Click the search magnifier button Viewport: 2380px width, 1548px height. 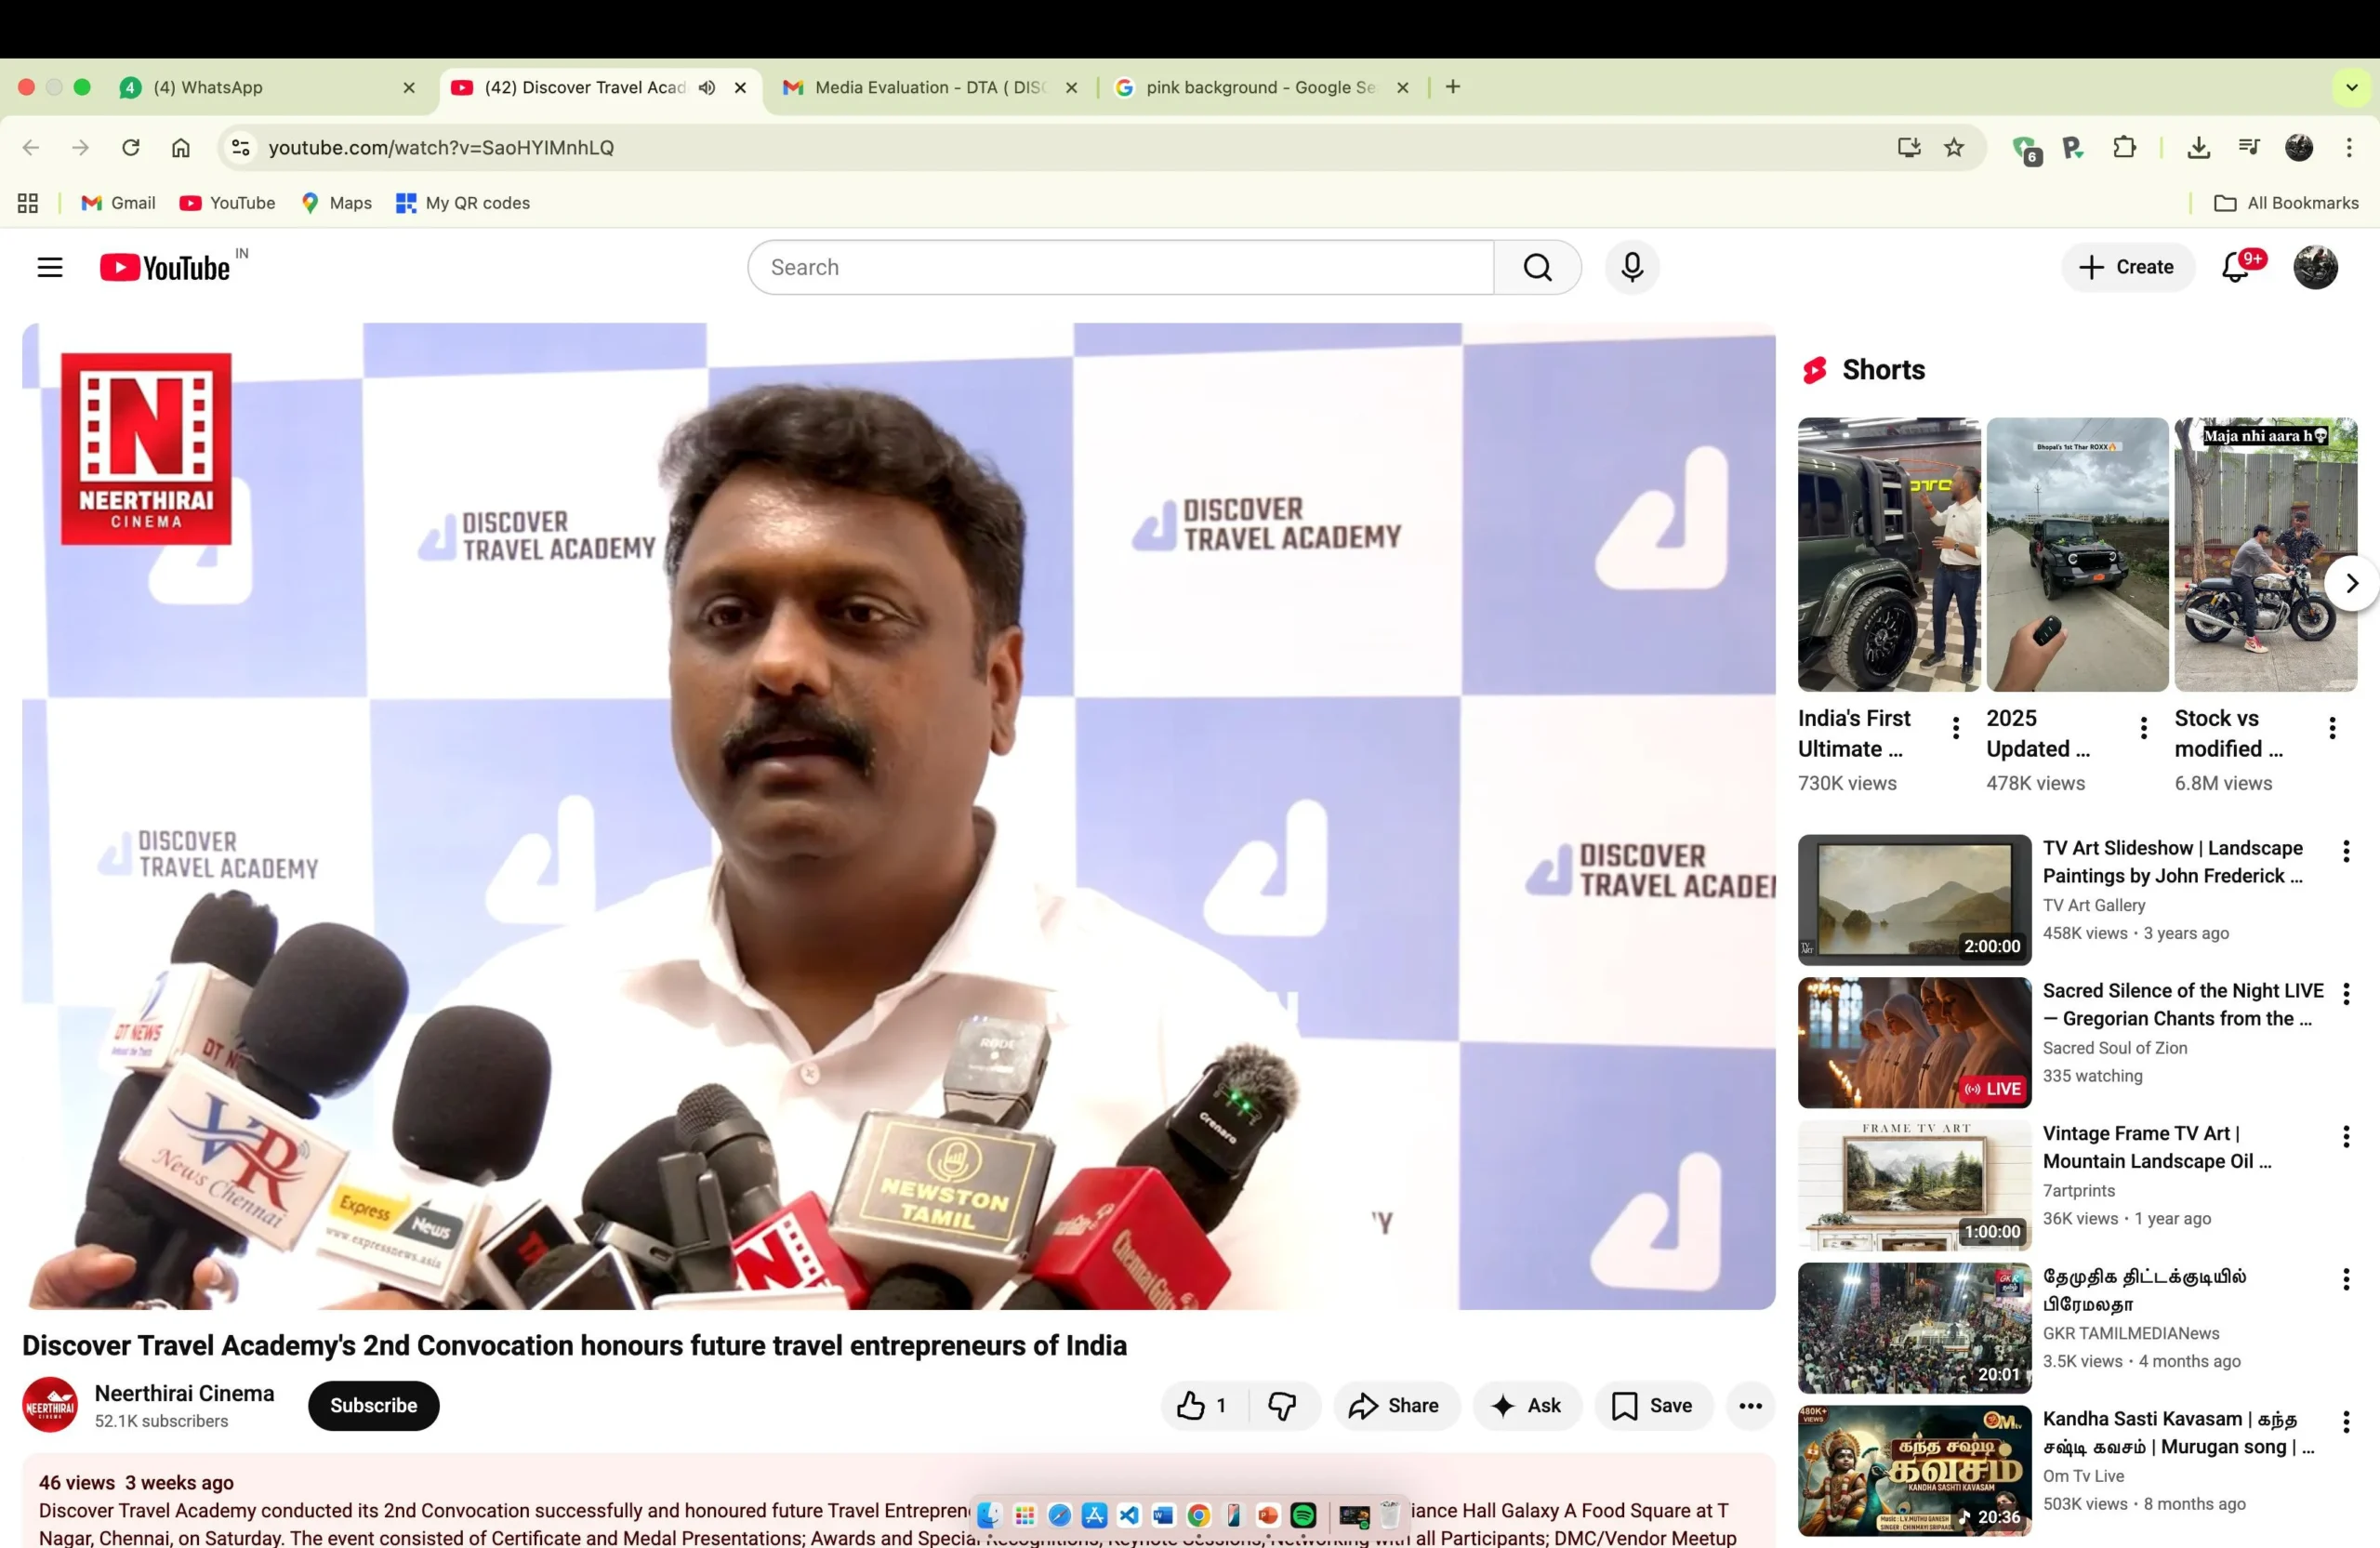click(1537, 267)
